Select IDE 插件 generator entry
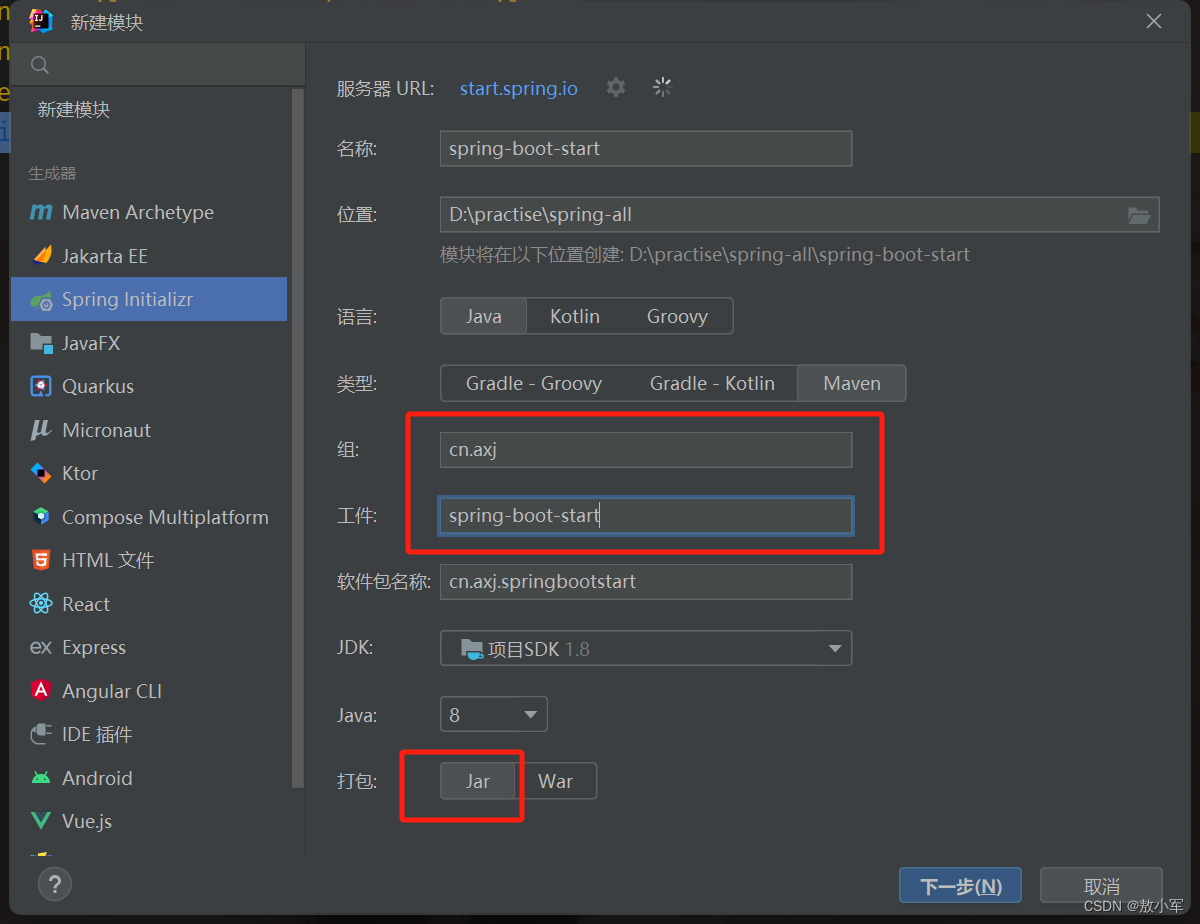 click(149, 734)
